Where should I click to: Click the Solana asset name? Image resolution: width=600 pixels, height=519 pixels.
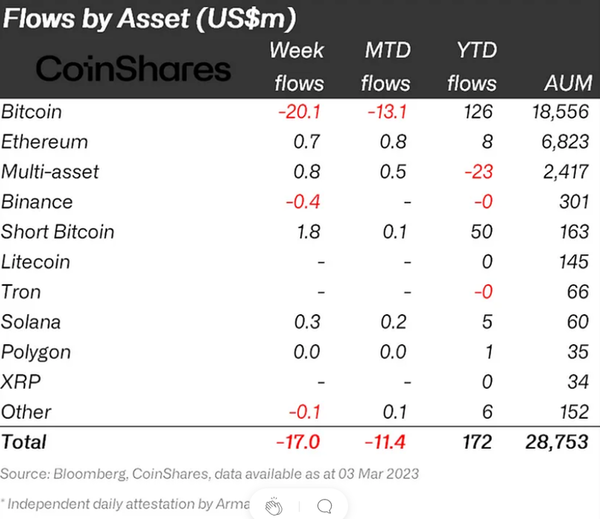tap(31, 322)
